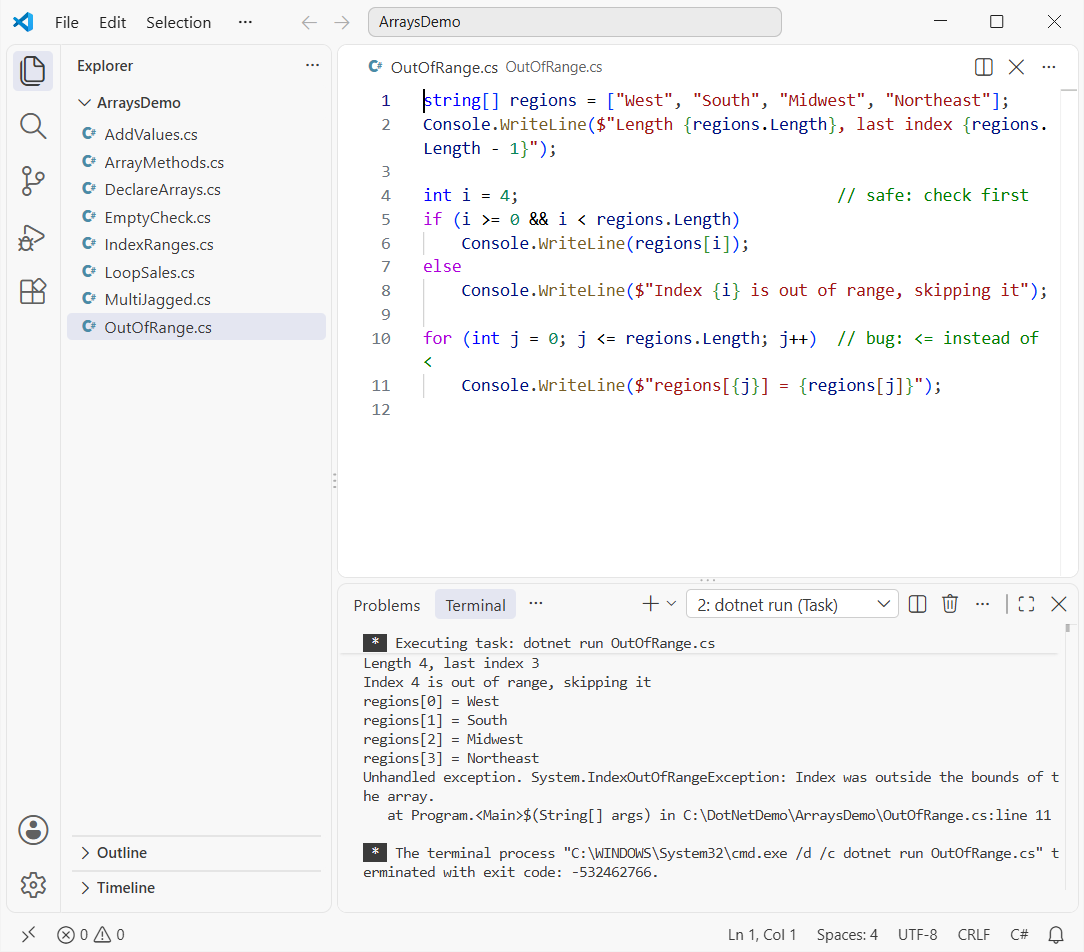Click the OutOfRange.cs breadcrumb label
1084x952 pixels.
(x=554, y=67)
